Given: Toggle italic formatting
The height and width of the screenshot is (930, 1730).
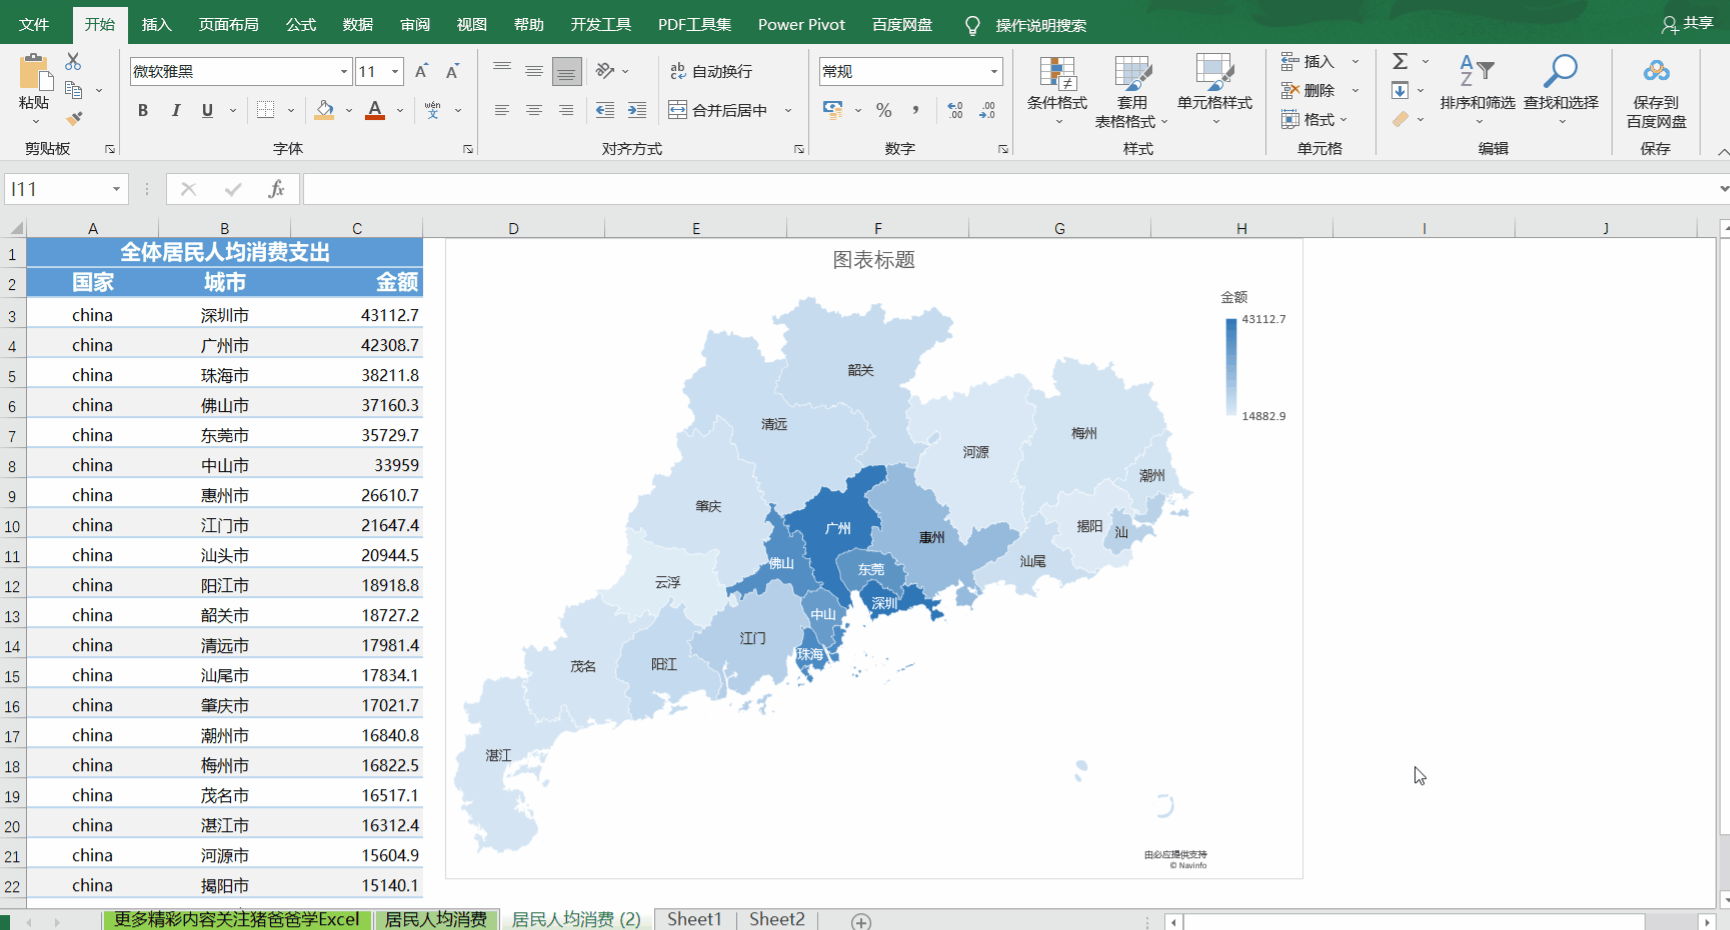Looking at the screenshot, I should pyautogui.click(x=176, y=111).
